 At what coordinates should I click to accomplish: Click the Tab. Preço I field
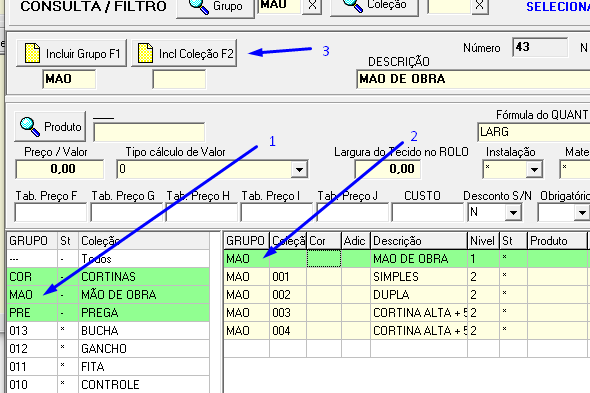277,212
